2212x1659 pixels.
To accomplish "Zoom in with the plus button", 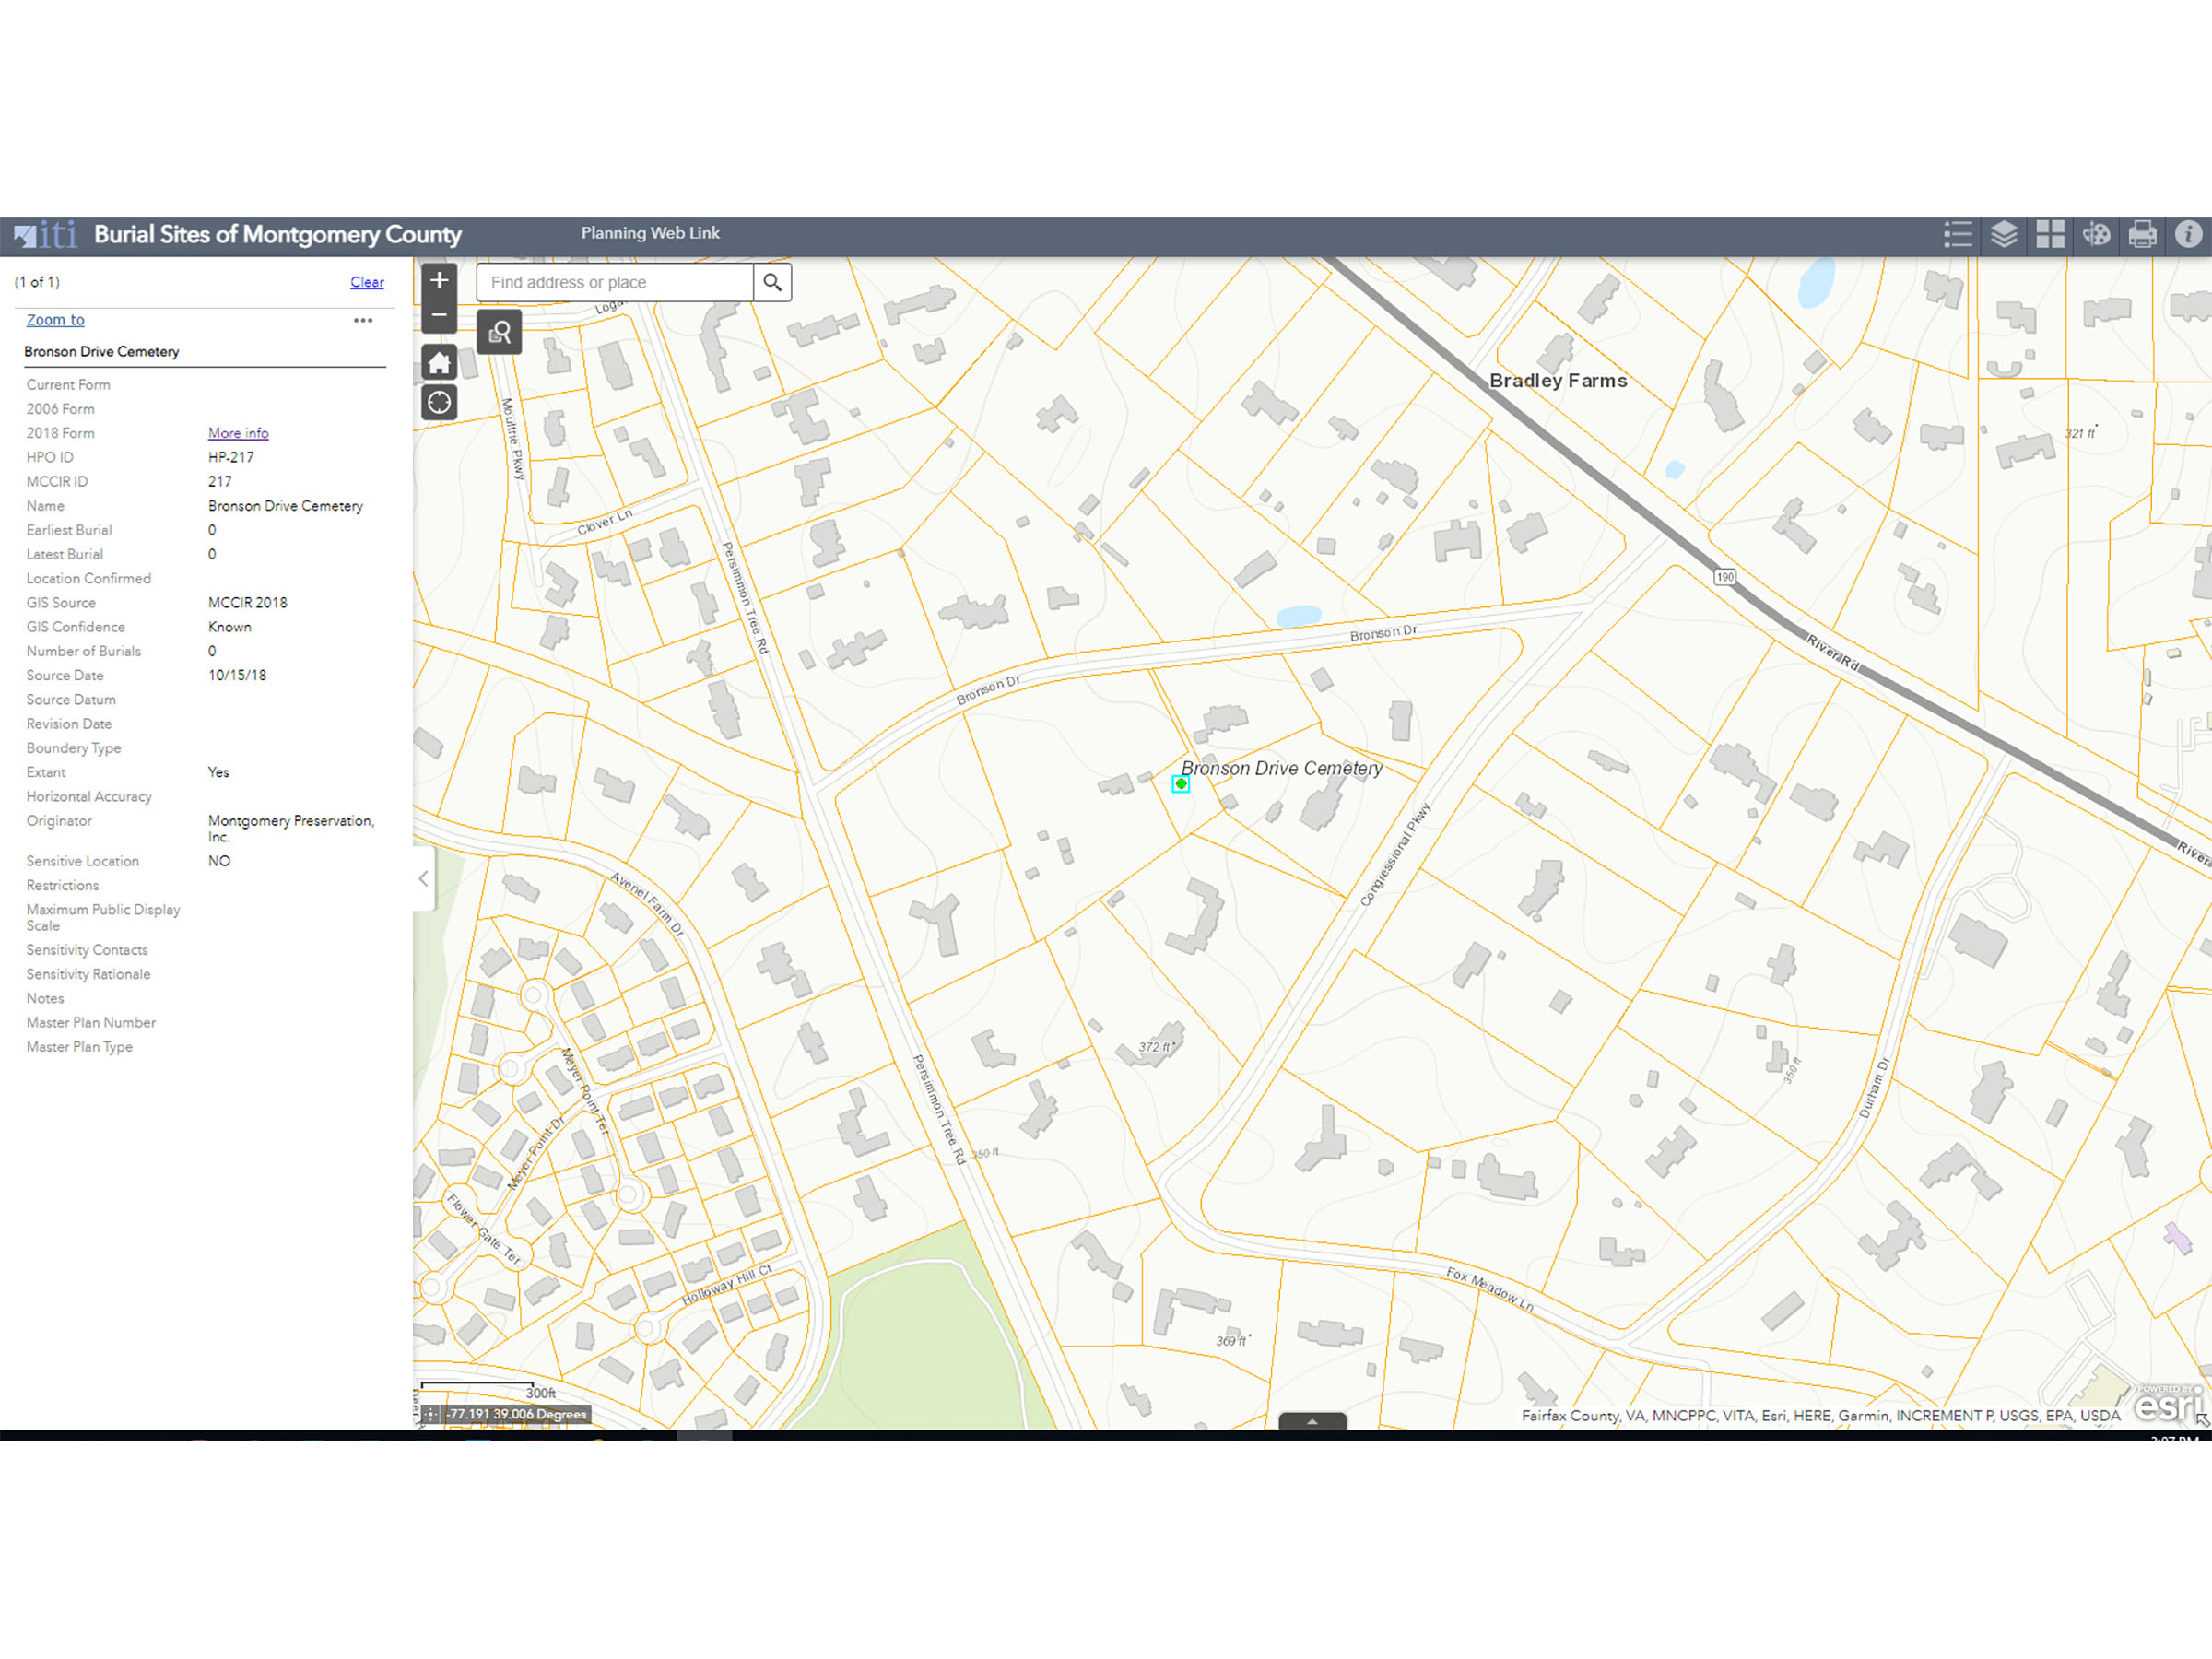I will [439, 281].
